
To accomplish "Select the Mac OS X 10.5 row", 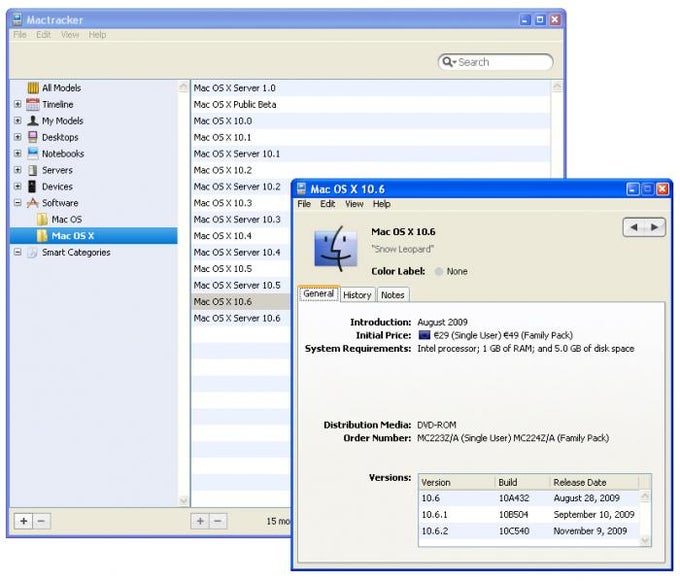I will pyautogui.click(x=241, y=269).
